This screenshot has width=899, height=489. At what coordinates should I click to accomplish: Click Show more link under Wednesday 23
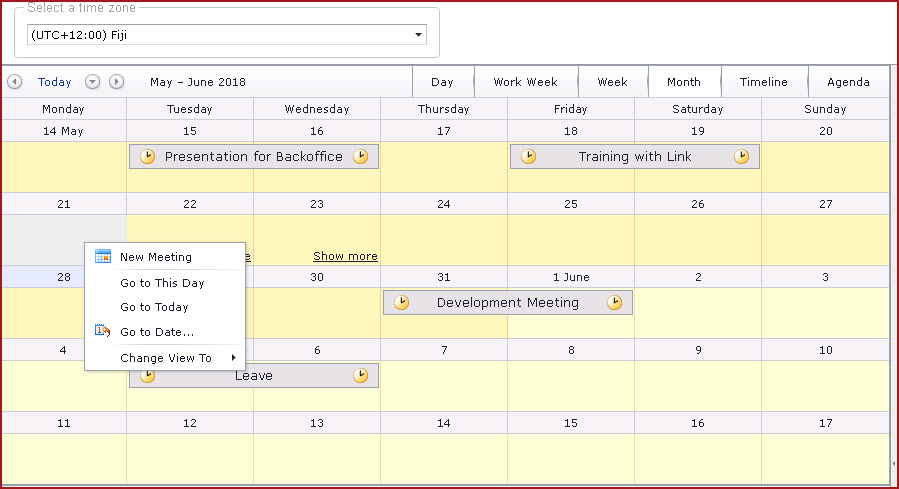click(x=345, y=256)
